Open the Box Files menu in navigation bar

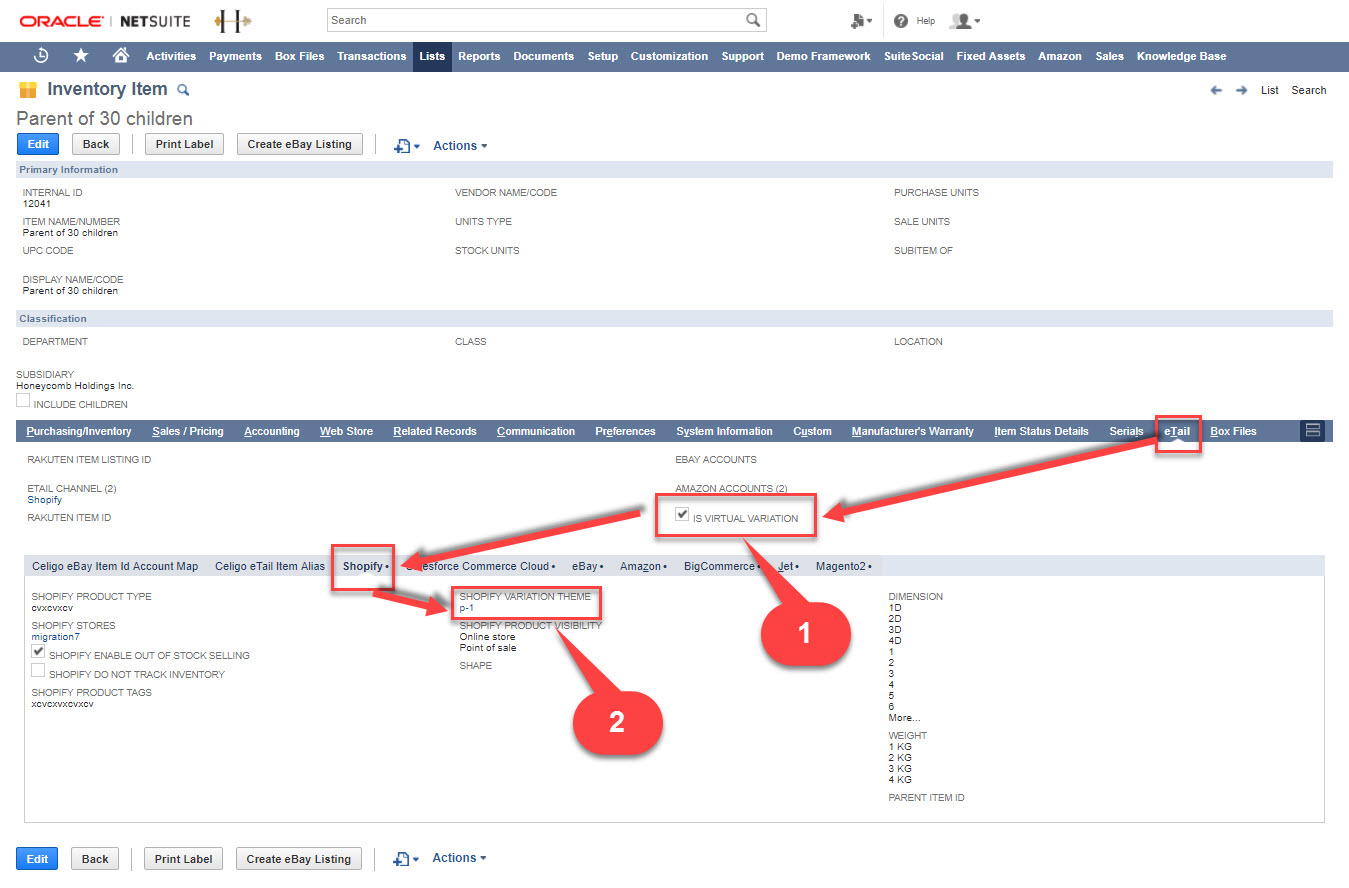coord(300,56)
